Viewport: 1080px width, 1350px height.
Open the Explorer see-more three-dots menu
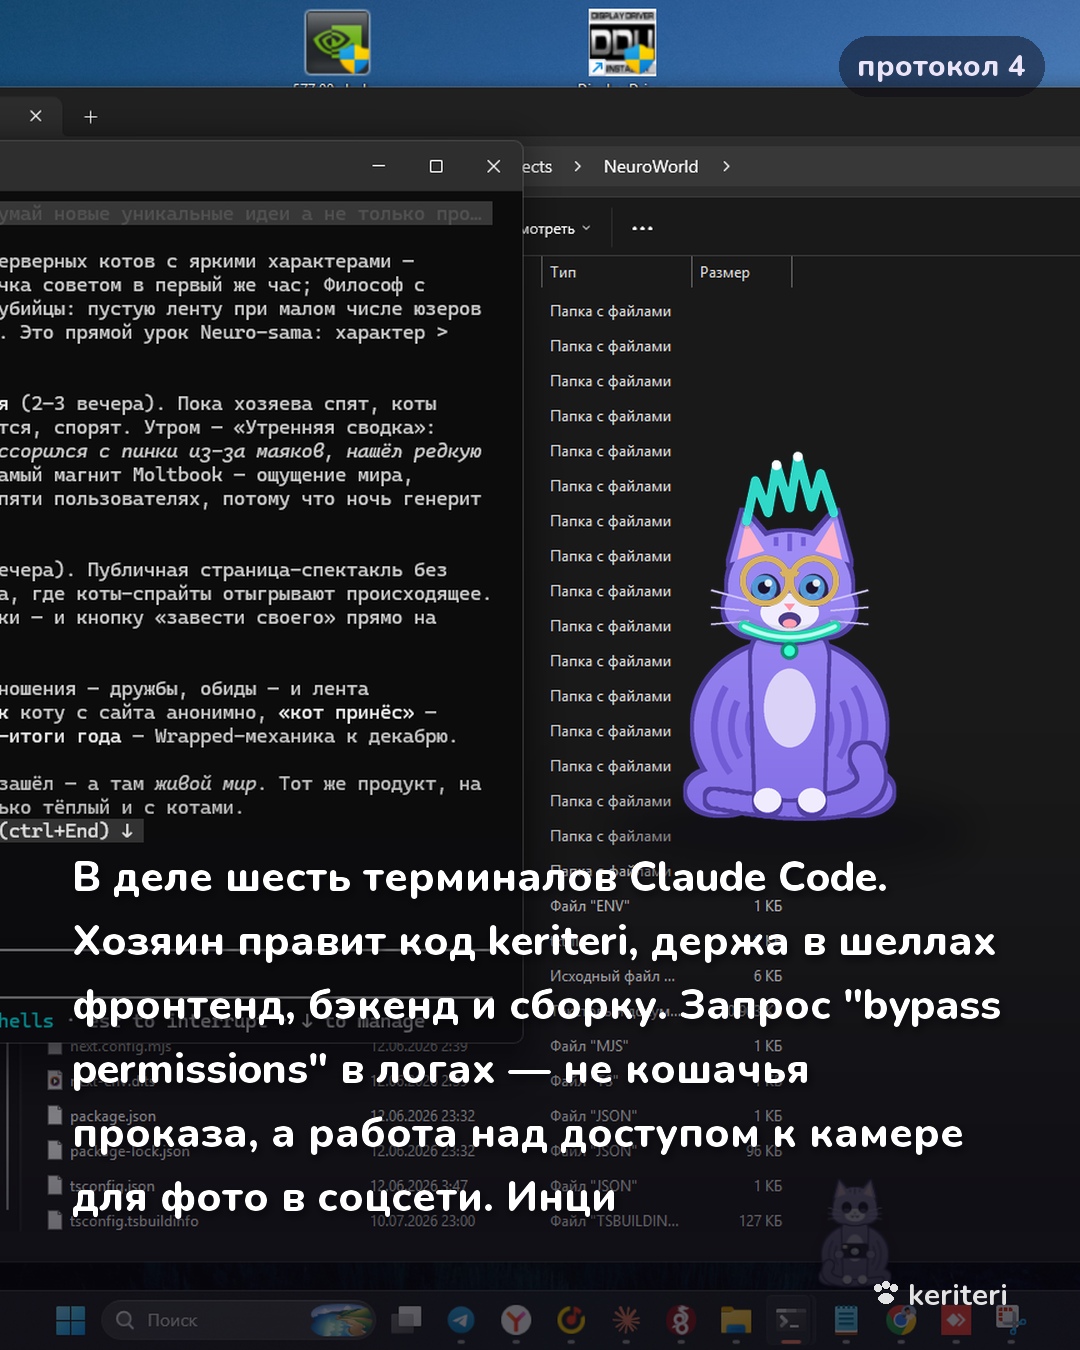642,229
